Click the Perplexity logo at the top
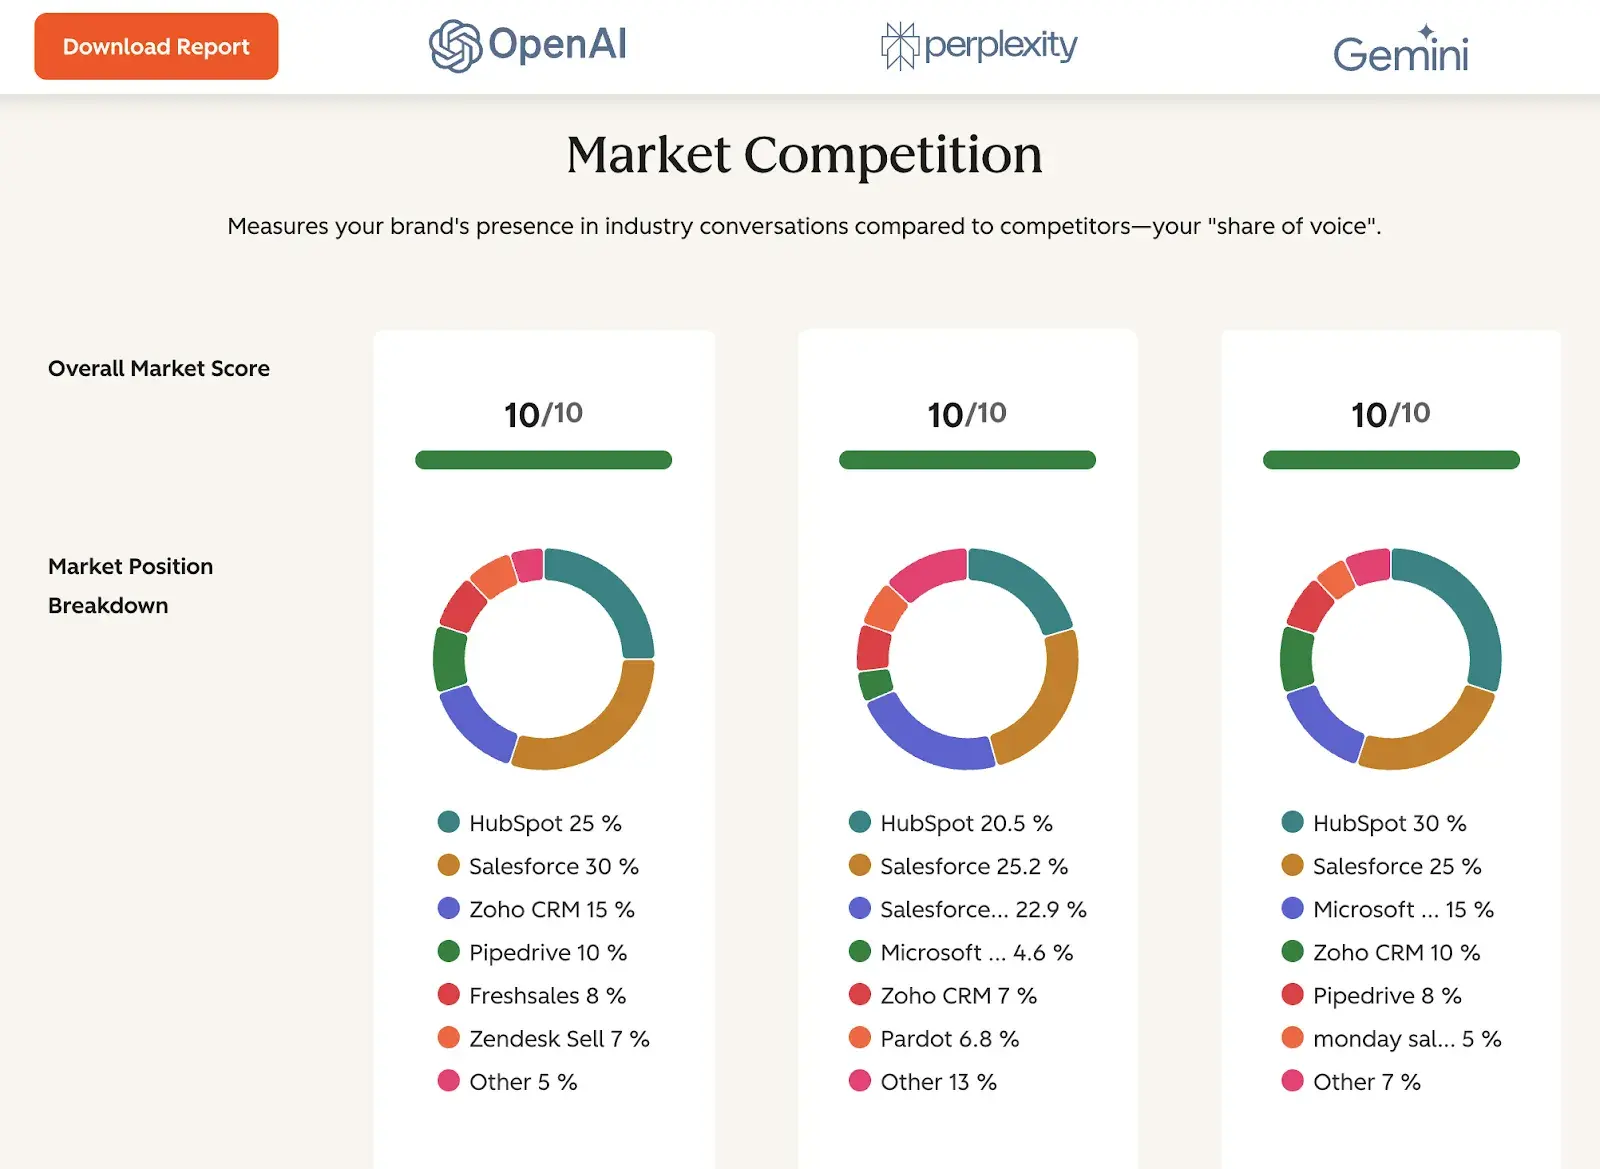1600x1169 pixels. tap(978, 44)
